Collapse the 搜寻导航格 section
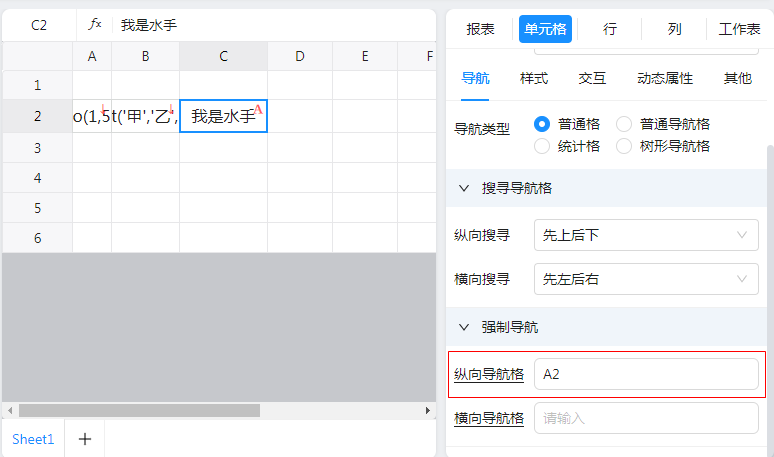Image resolution: width=774 pixels, height=457 pixels. pos(464,188)
